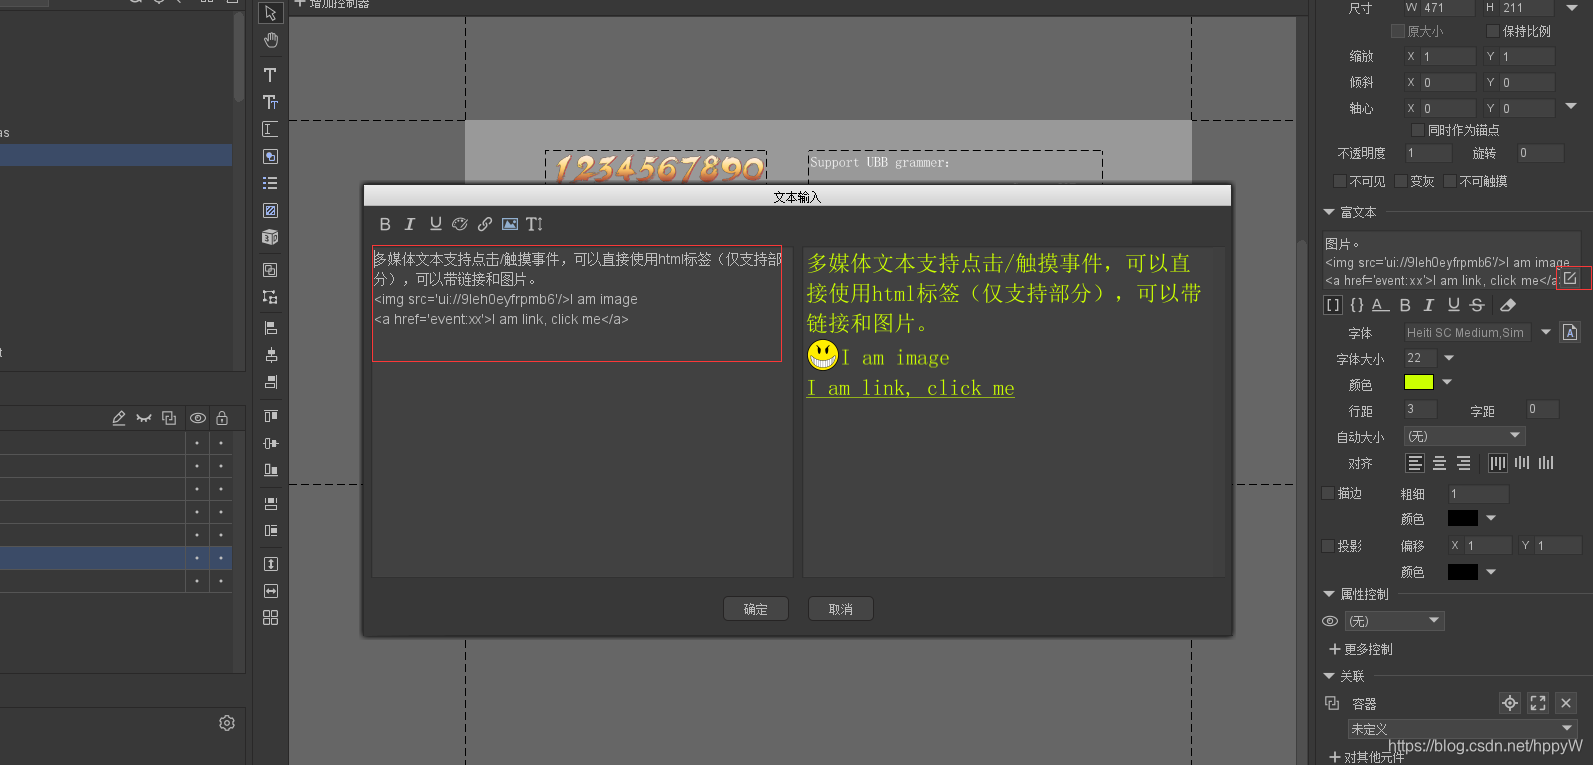Open the 字体 font dropdown arrow

(1546, 332)
